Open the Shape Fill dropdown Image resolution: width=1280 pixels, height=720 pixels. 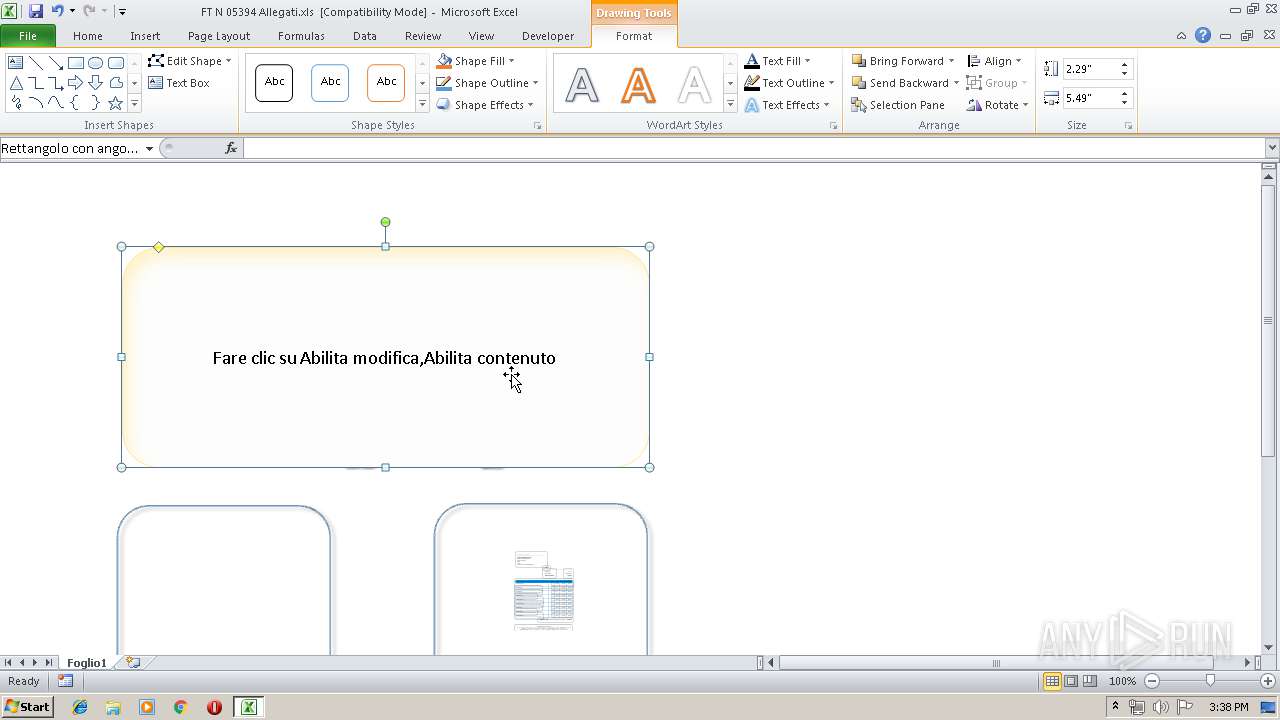[x=475, y=61]
